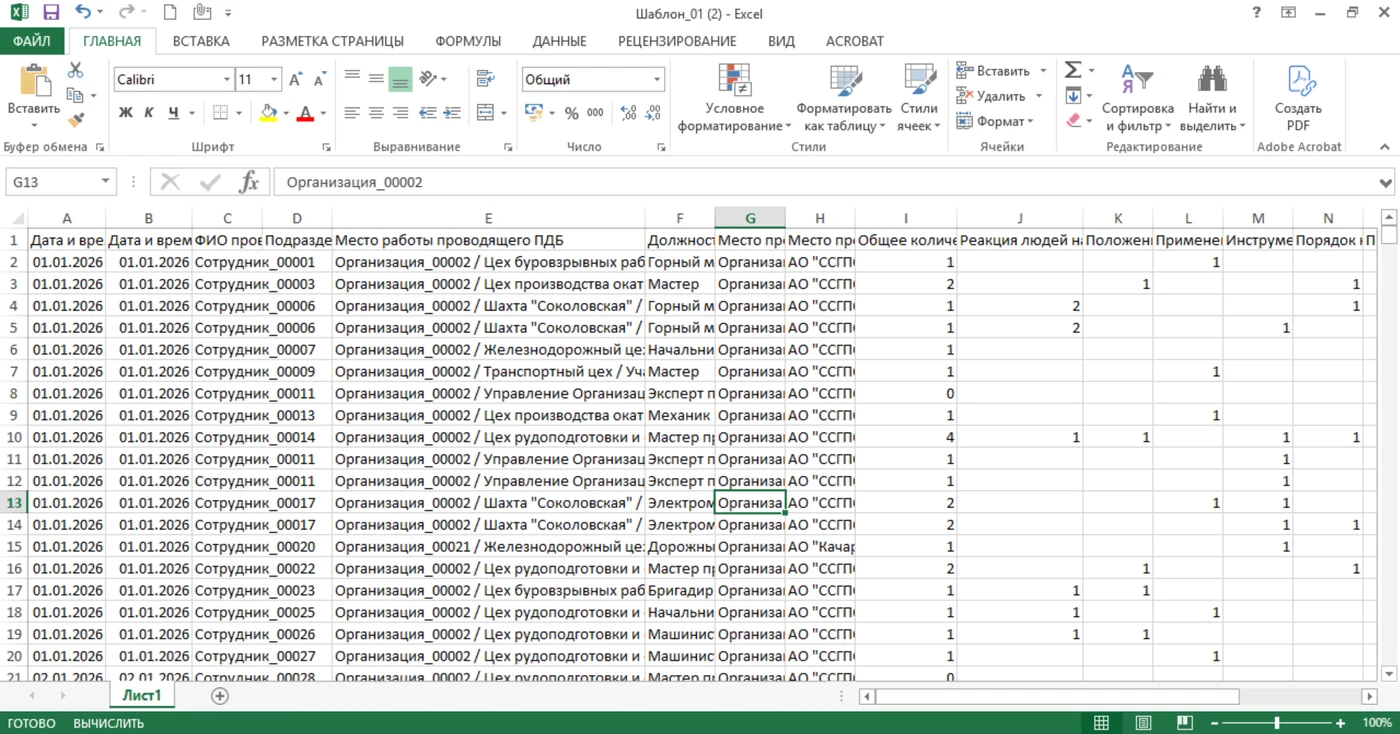Click the Copy icon in clipboard group

click(75, 95)
